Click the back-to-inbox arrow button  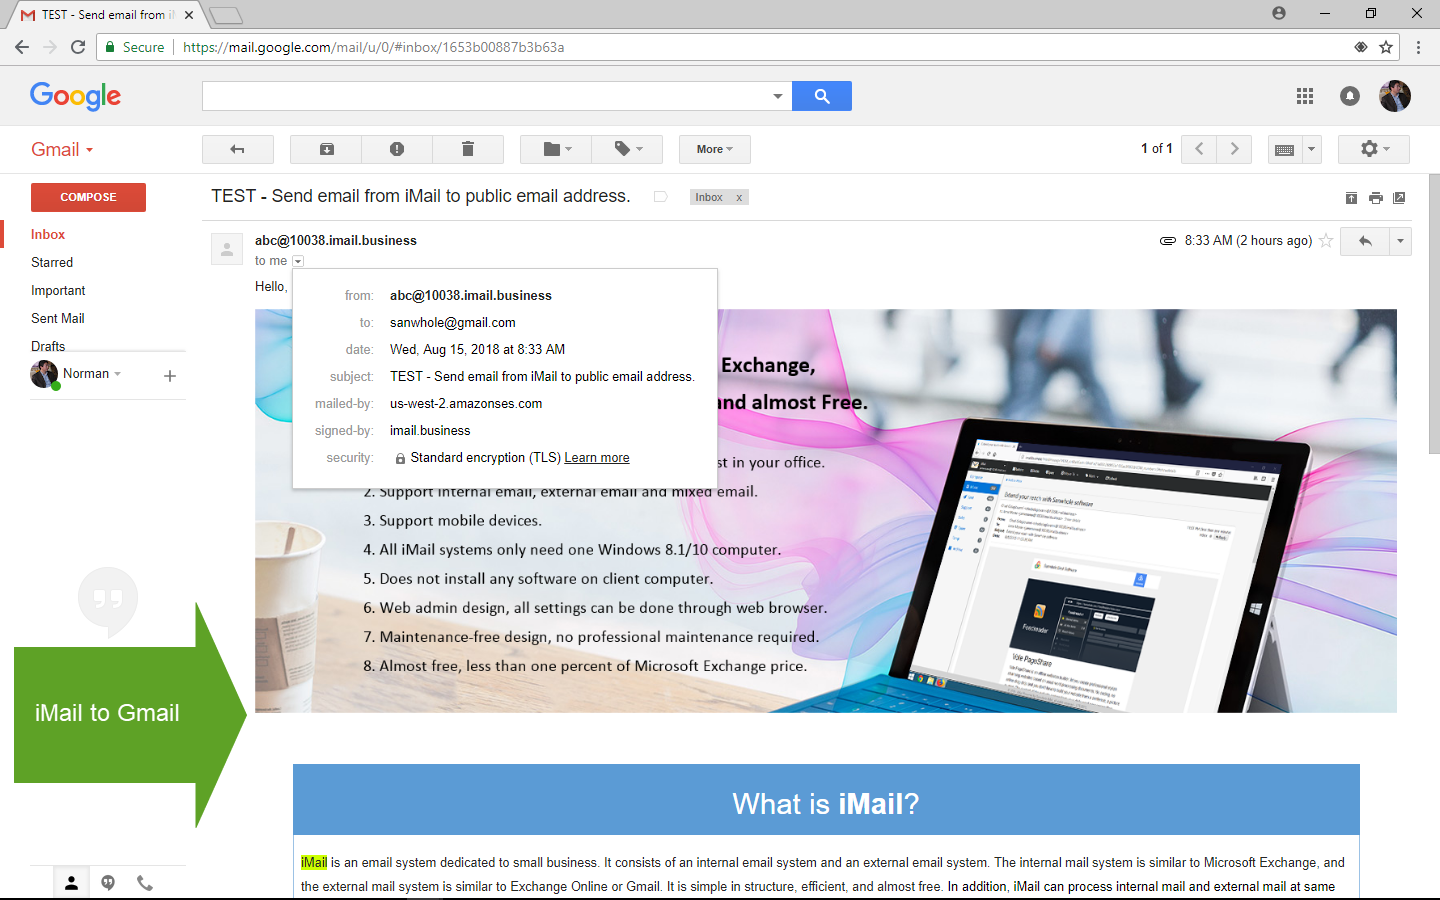[x=238, y=149]
